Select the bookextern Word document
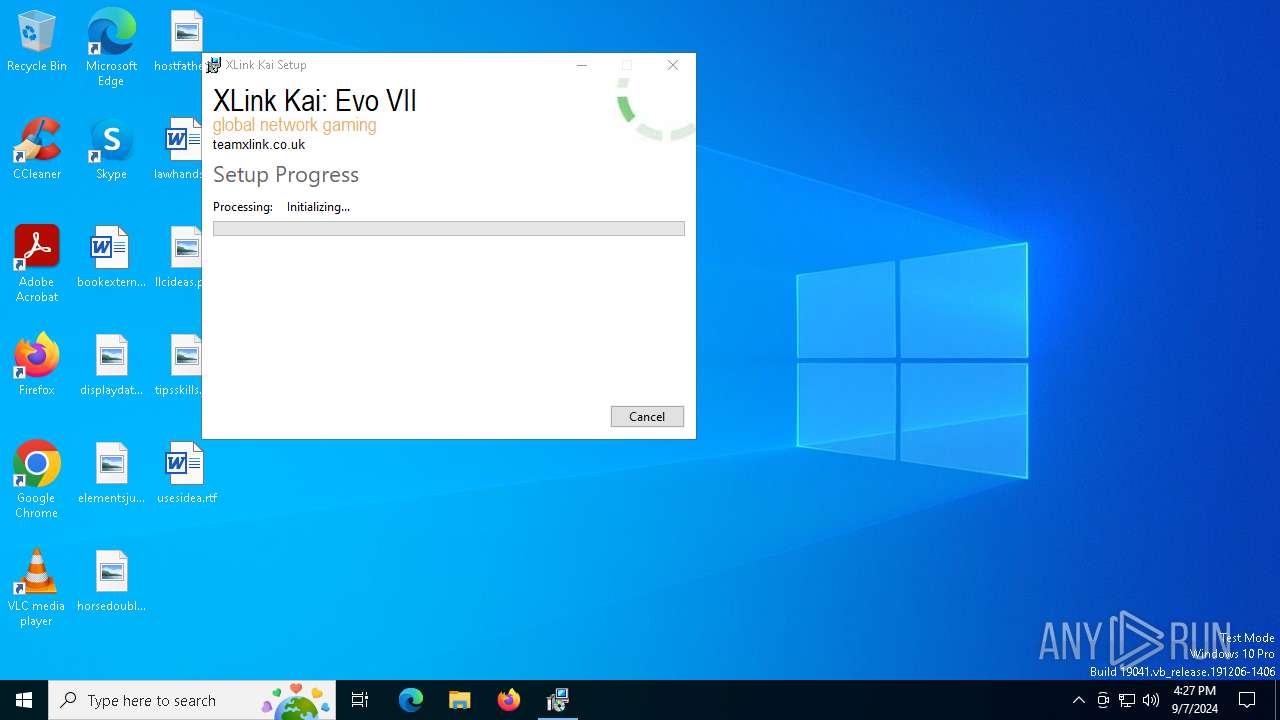The width and height of the screenshot is (1280, 720). pos(111,258)
